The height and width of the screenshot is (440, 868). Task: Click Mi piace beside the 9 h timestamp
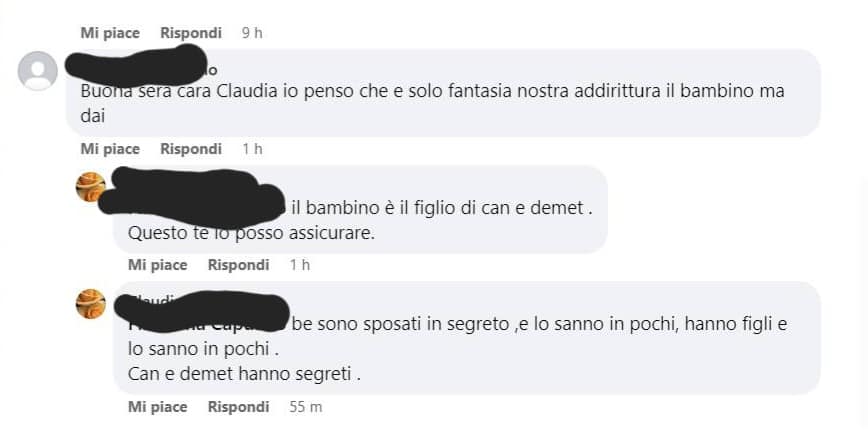coord(110,33)
